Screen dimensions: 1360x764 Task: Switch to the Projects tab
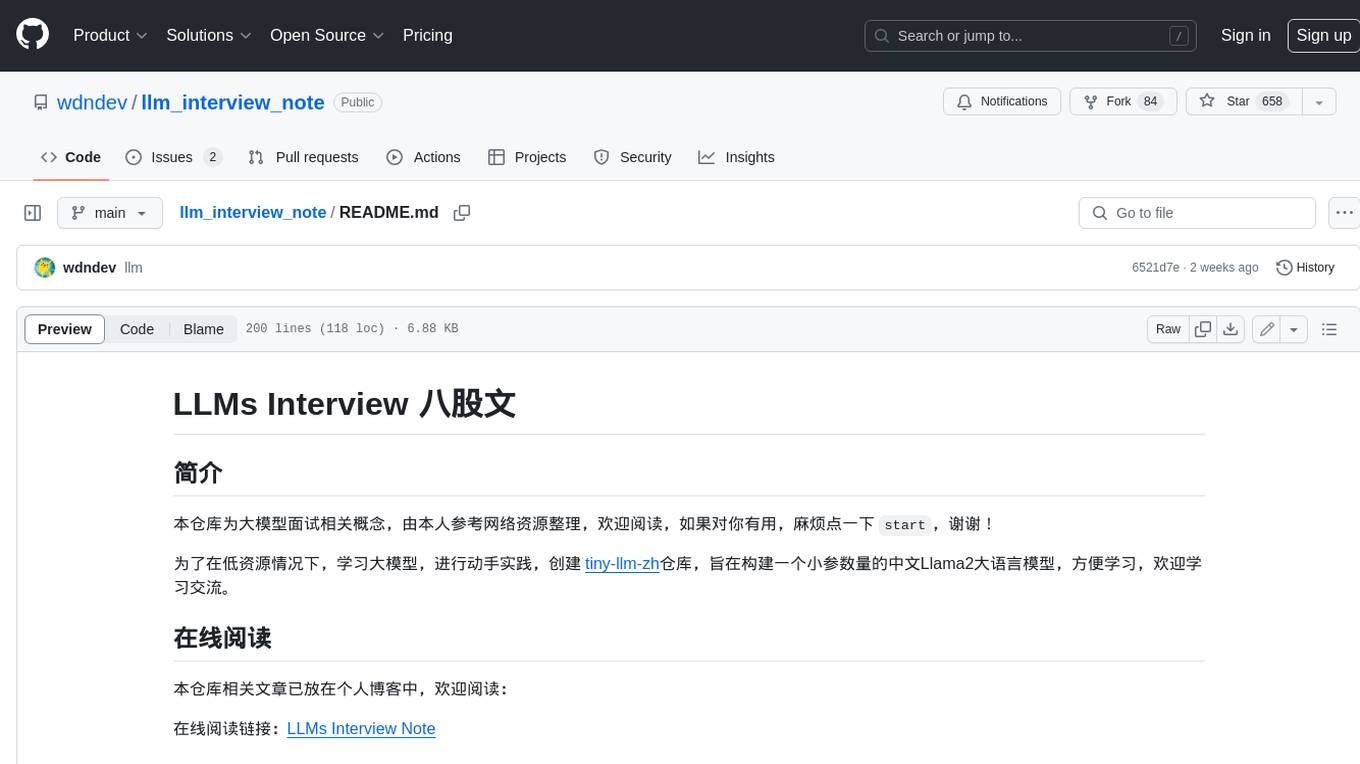pos(527,157)
